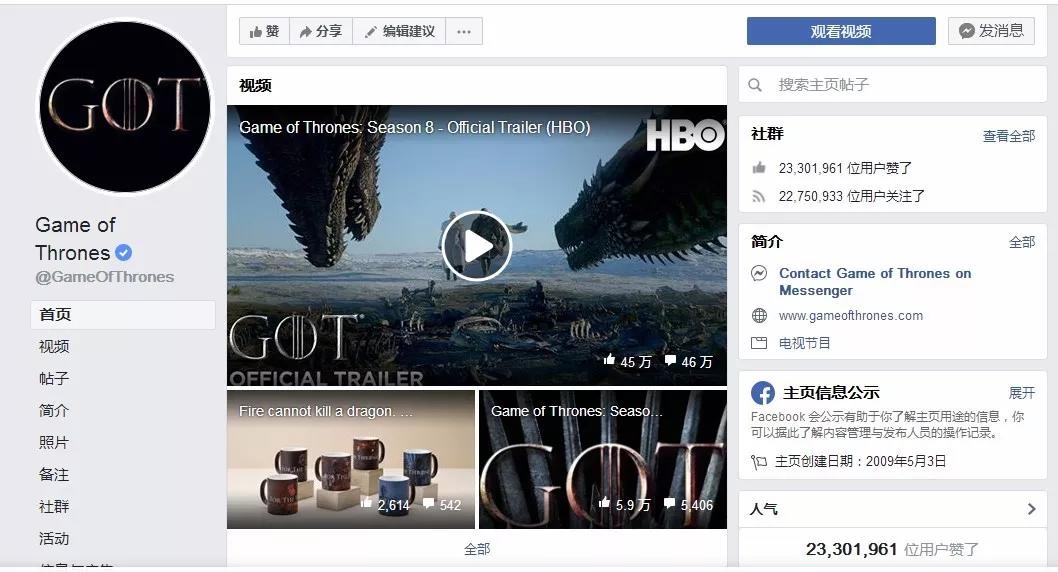1058x572 pixels.
Task: Click the blue verified badge icon
Action: tap(123, 253)
